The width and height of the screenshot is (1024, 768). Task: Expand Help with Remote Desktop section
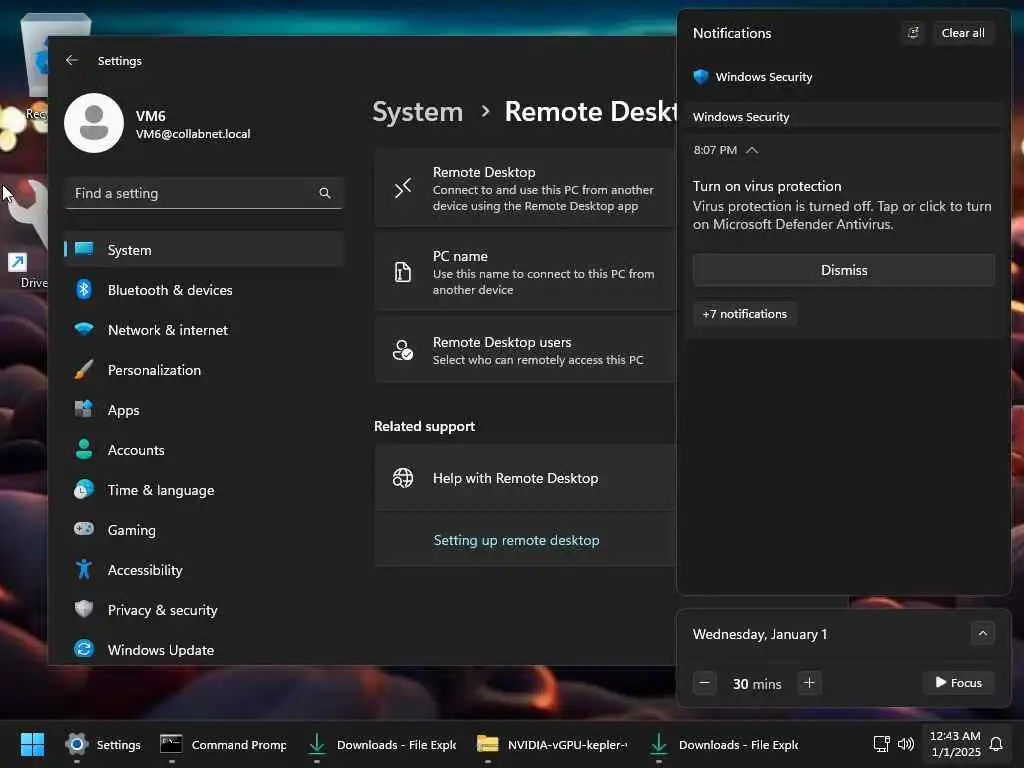point(525,478)
